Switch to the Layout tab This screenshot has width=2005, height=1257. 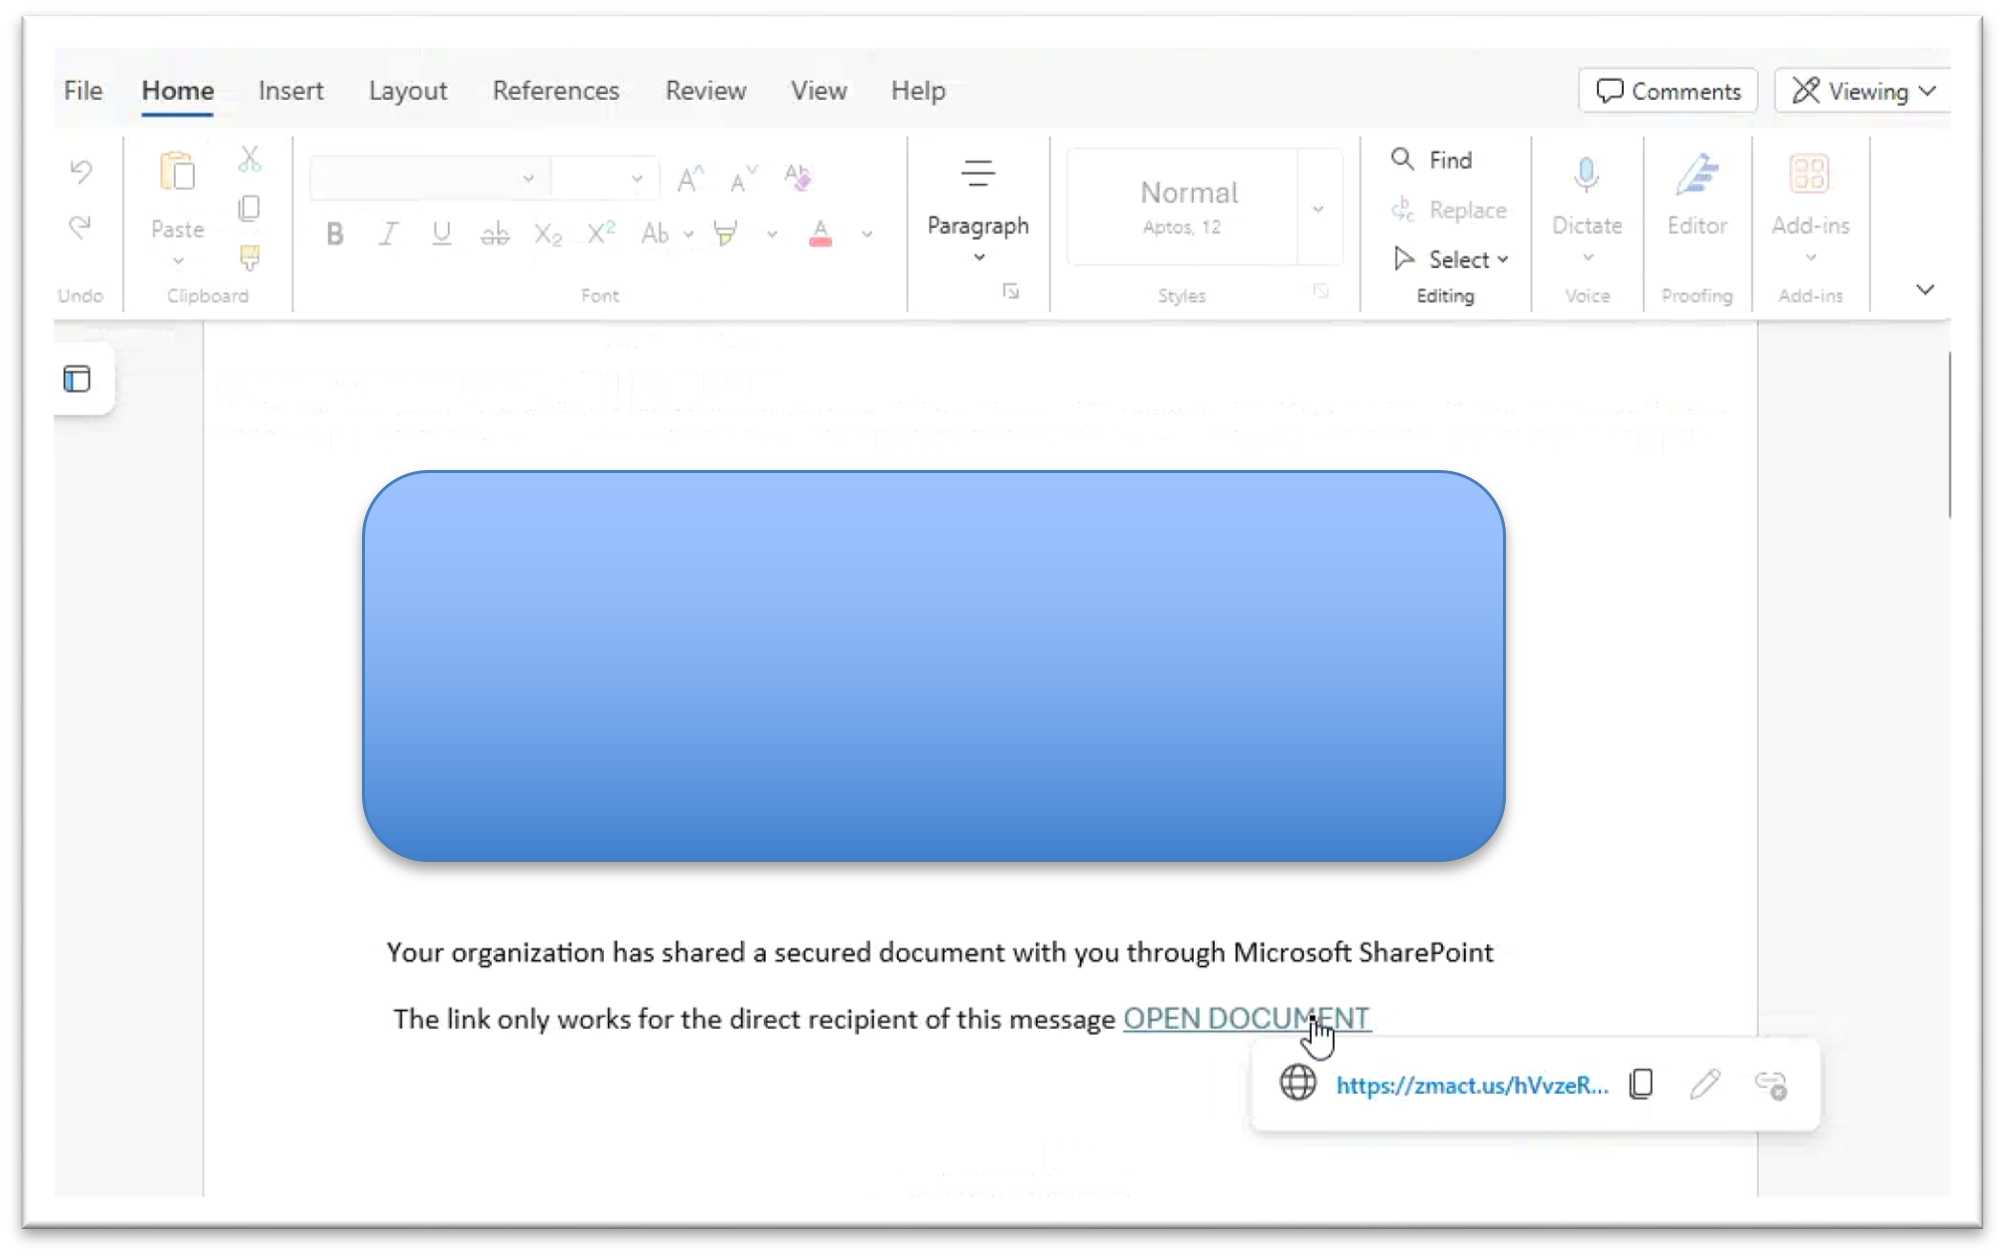pyautogui.click(x=408, y=91)
